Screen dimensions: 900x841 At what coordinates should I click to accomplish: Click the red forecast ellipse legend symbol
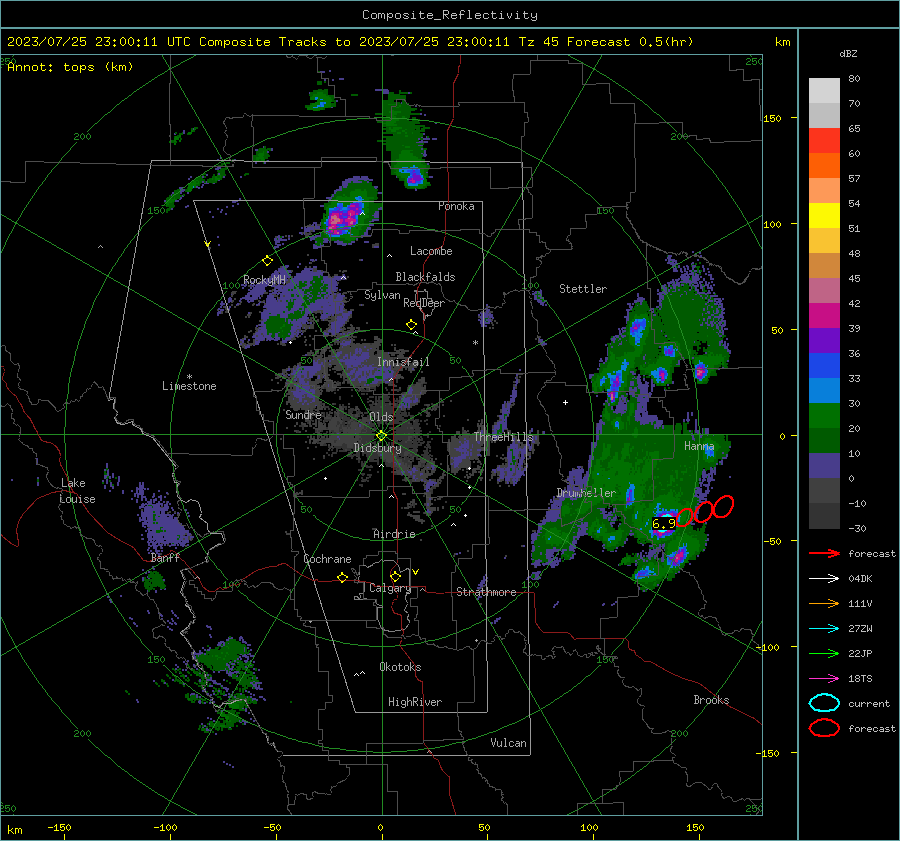pyautogui.click(x=824, y=728)
